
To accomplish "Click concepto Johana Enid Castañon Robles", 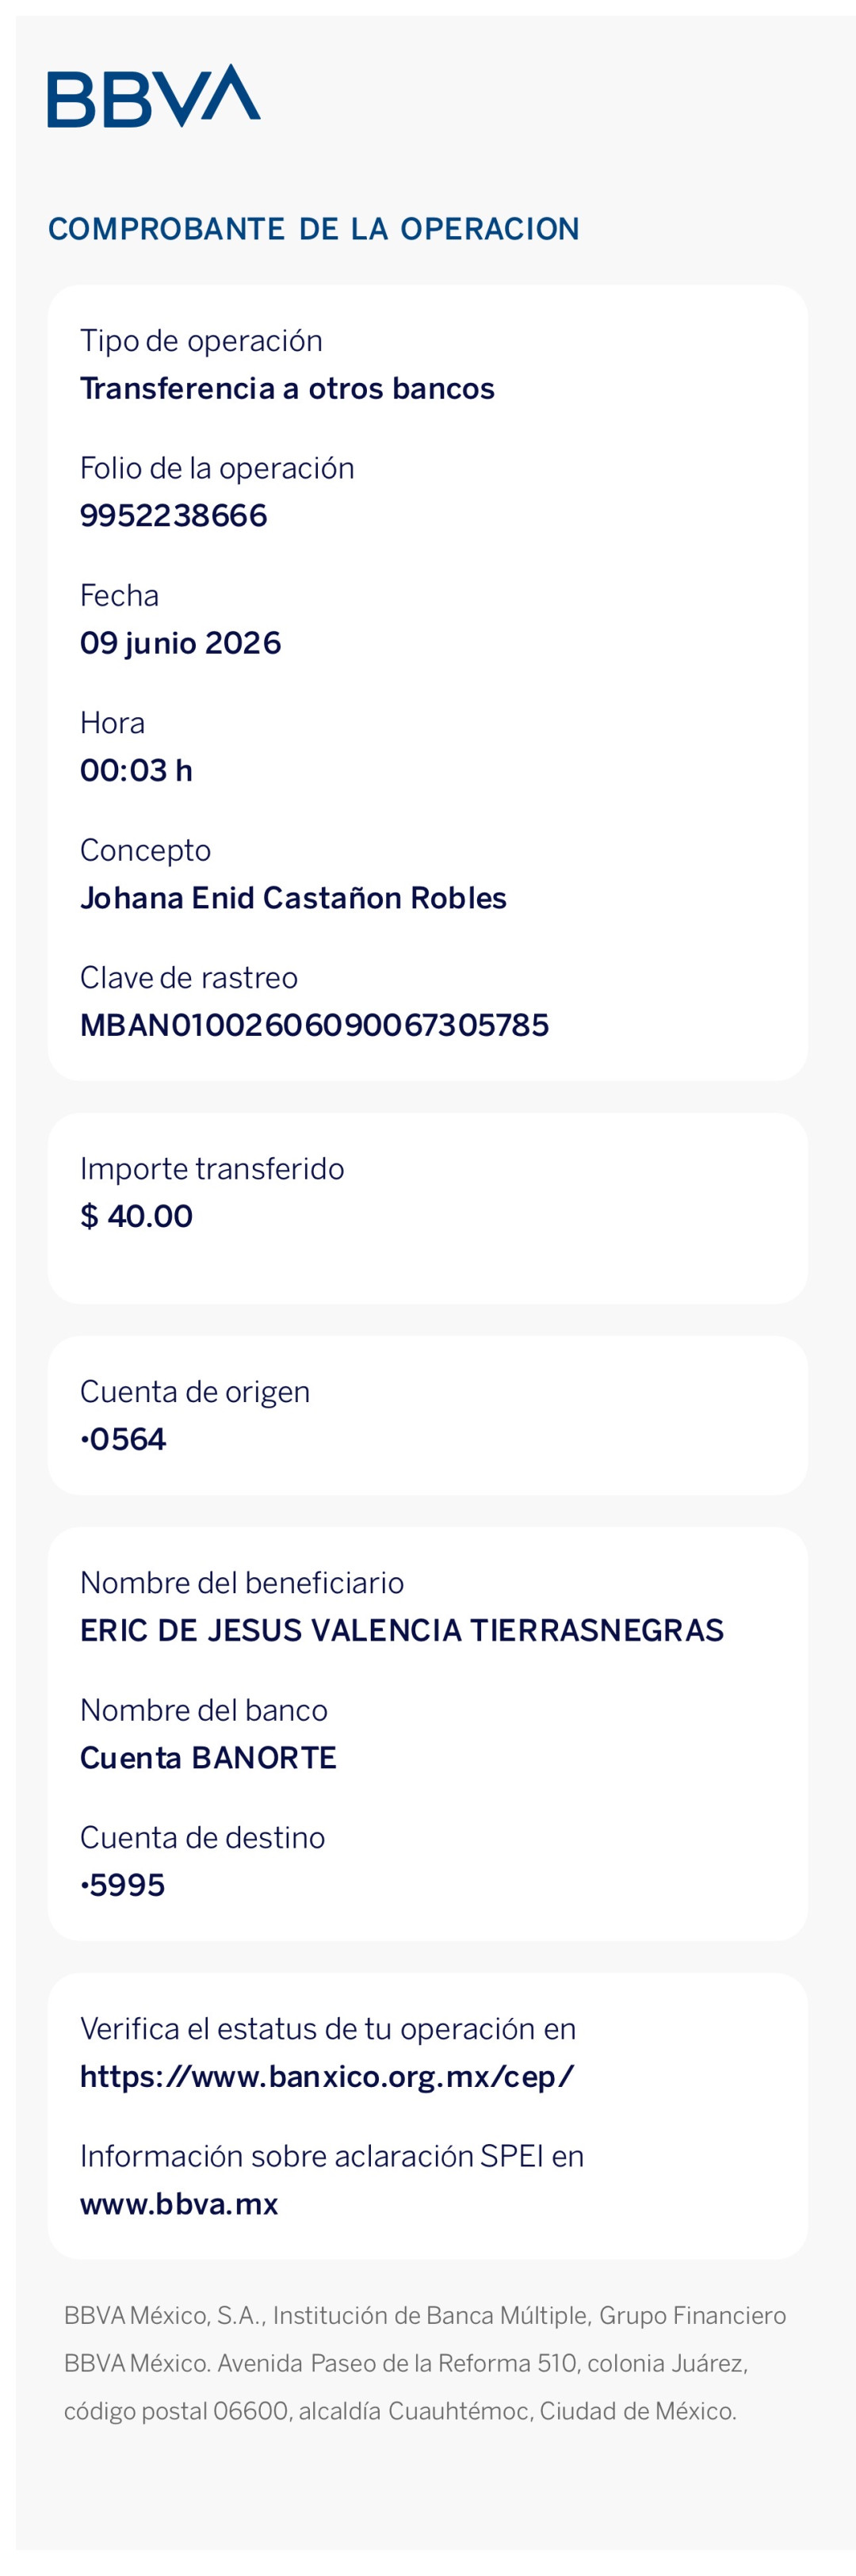I will click(293, 898).
